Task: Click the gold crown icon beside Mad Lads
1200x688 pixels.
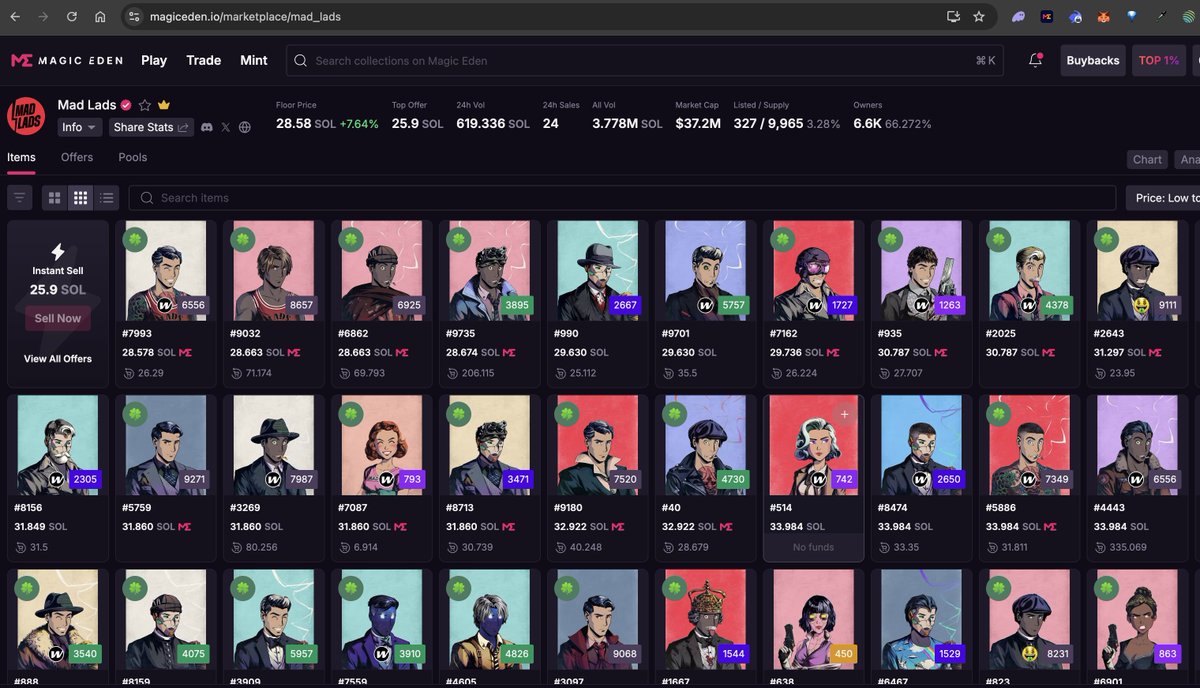Action: [164, 105]
